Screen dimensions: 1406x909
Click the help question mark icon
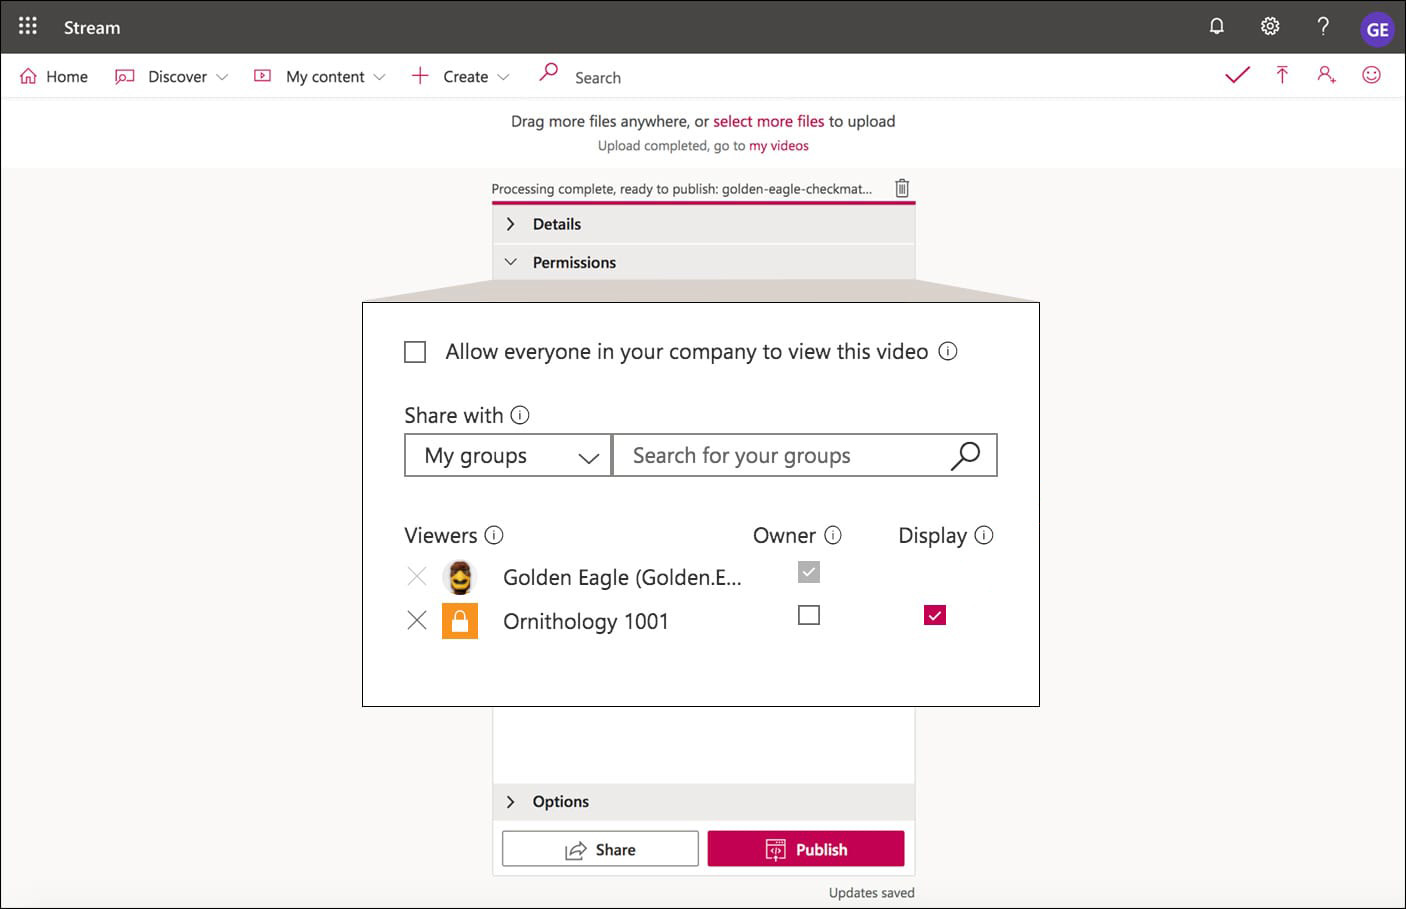[1323, 27]
